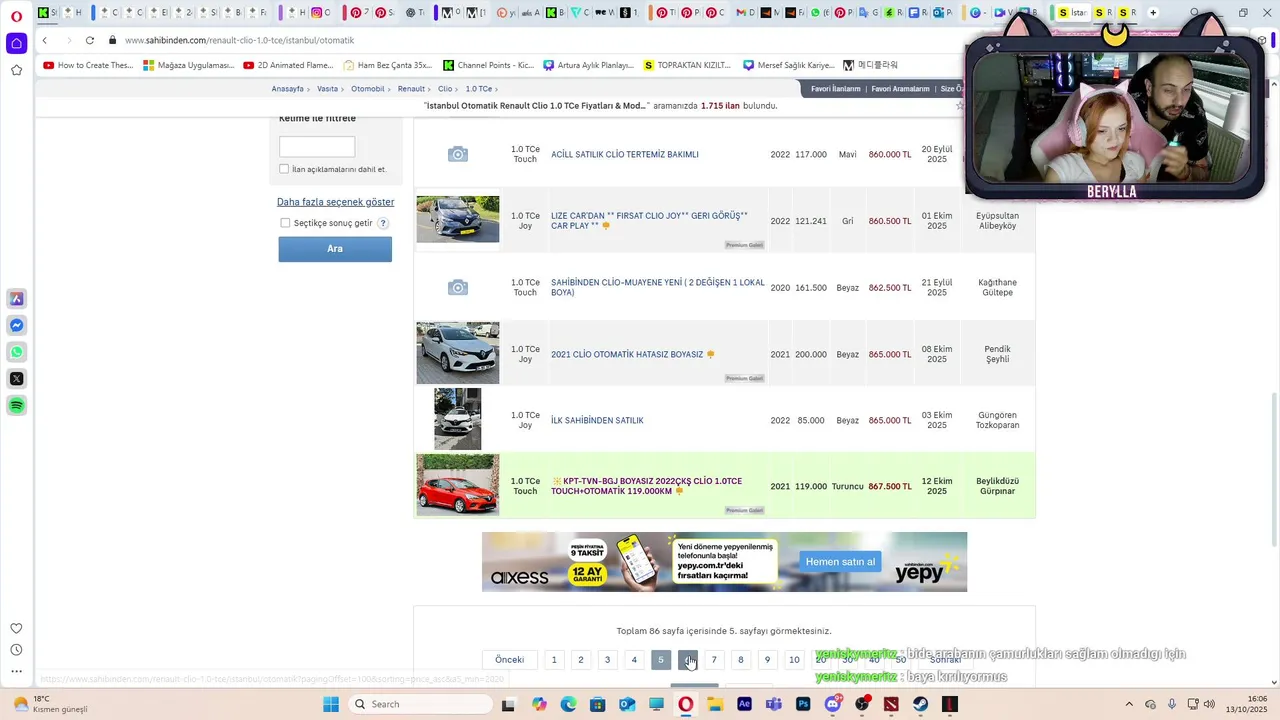1280x720 pixels.
Task: Open listing 'ACİLL SATILIK CLİO TERTEMİZ BAKIMLI'
Action: 625,155
